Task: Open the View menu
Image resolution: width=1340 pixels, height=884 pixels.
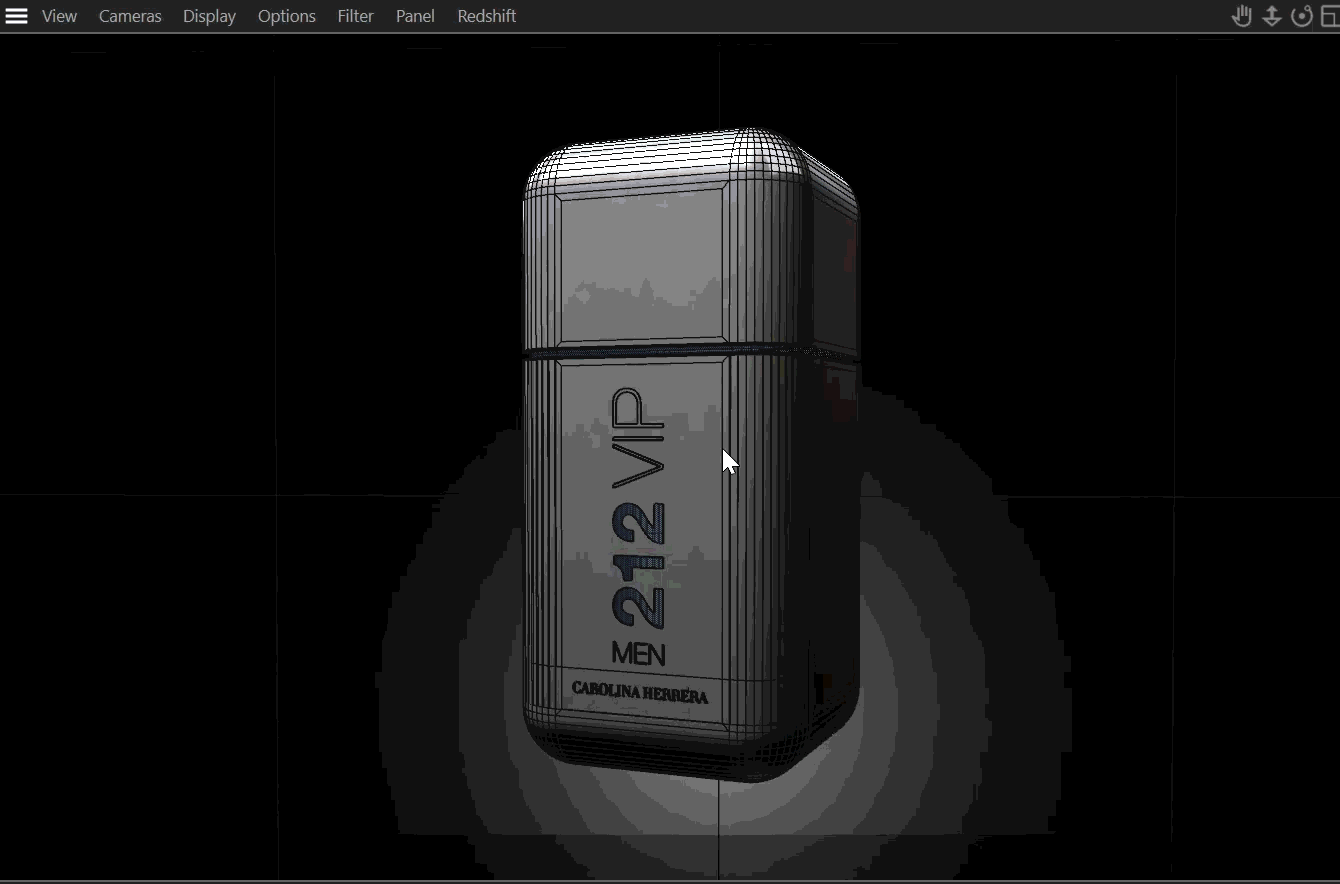Action: coord(59,16)
